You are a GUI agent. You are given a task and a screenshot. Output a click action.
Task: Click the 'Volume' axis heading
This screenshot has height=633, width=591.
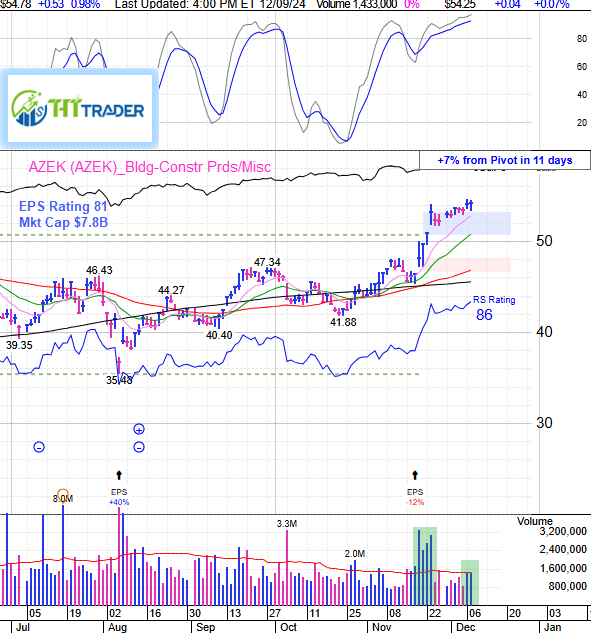[x=535, y=521]
